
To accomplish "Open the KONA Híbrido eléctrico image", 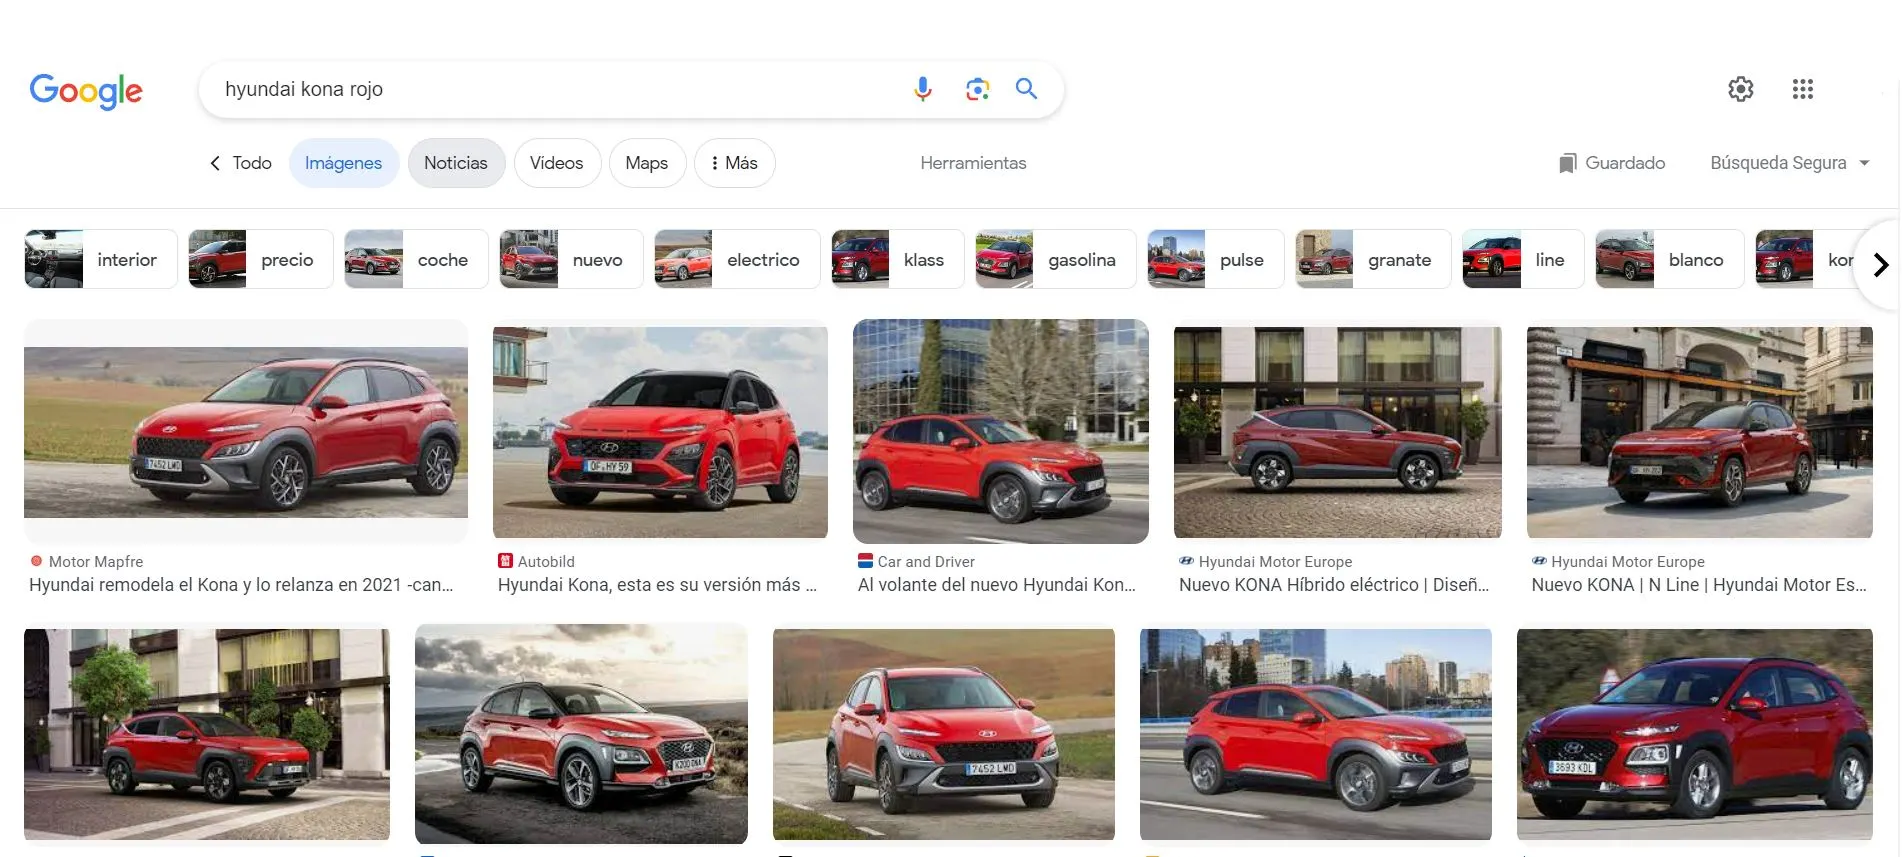I will click(x=1337, y=431).
